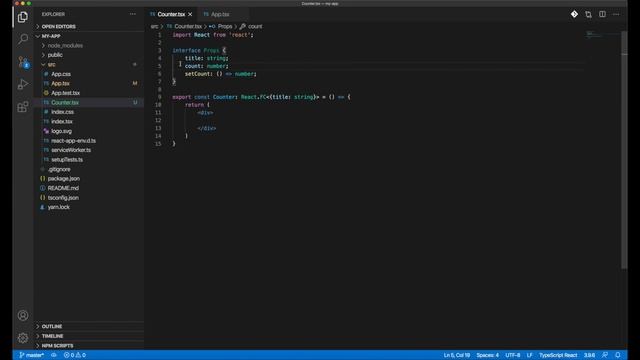Click line number 9 in the gutter
The image size is (640, 360).
pos(160,97)
